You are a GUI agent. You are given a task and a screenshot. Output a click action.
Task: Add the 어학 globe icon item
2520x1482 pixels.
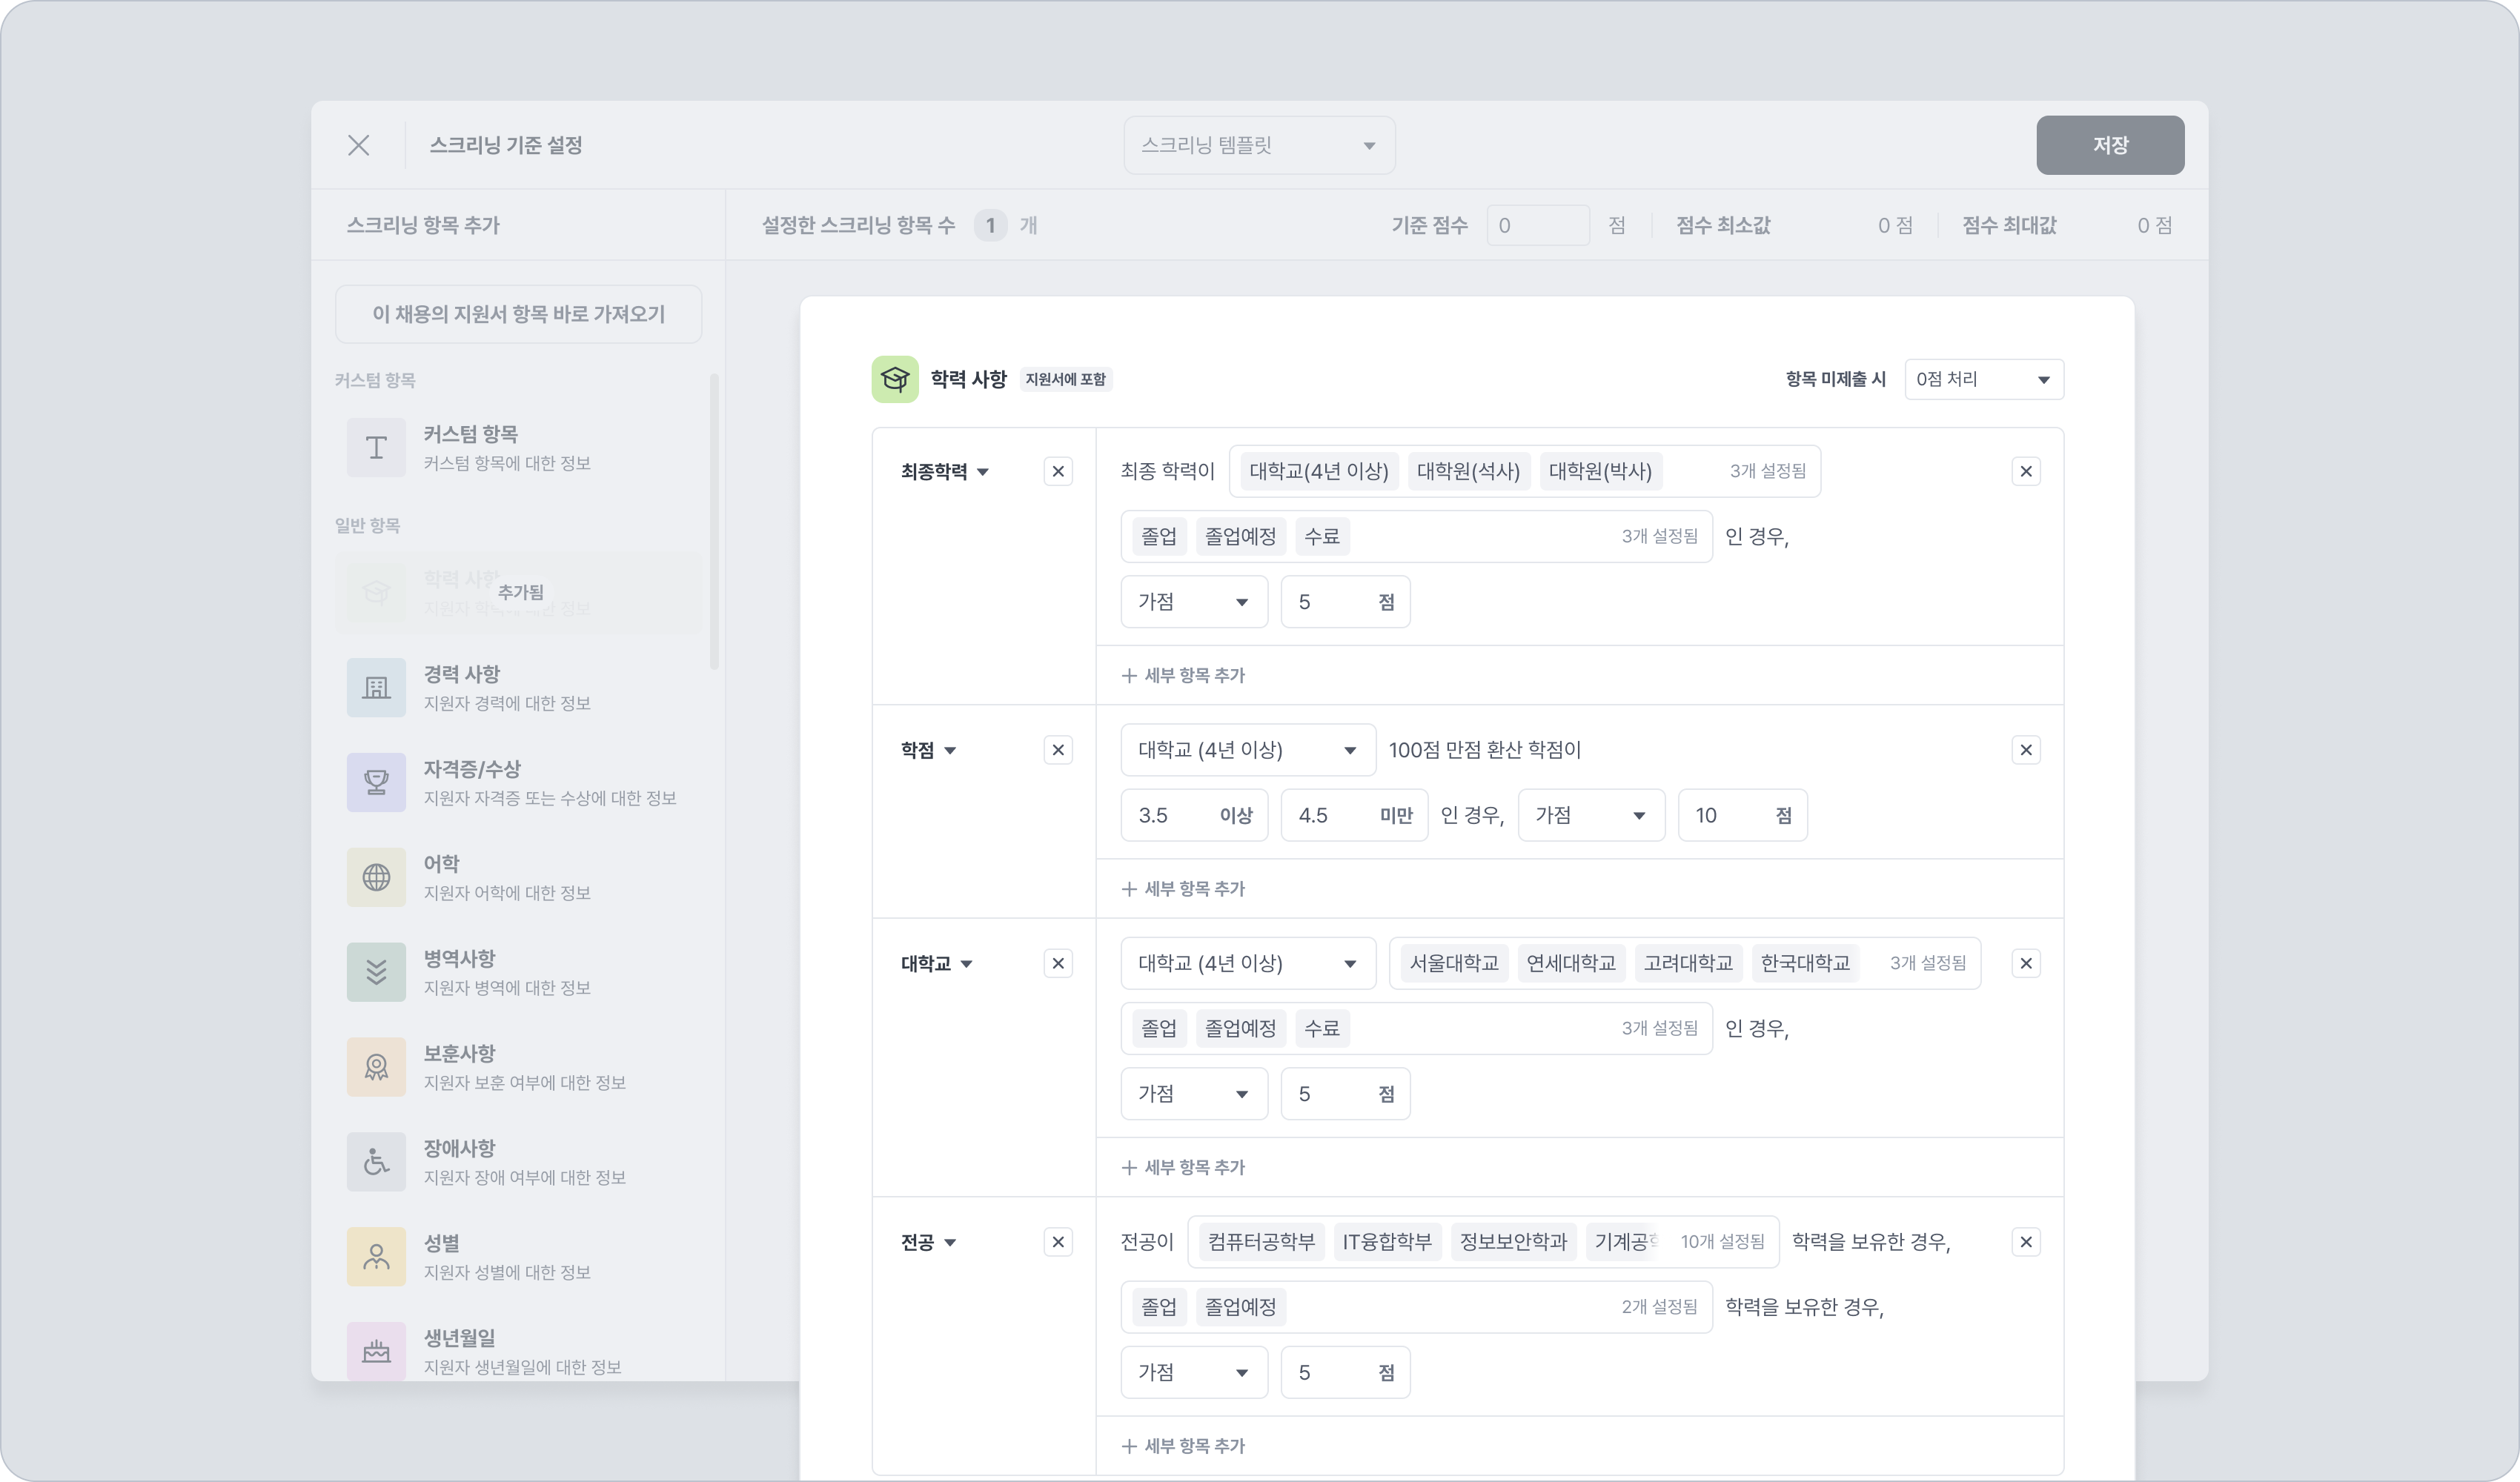coord(376,877)
